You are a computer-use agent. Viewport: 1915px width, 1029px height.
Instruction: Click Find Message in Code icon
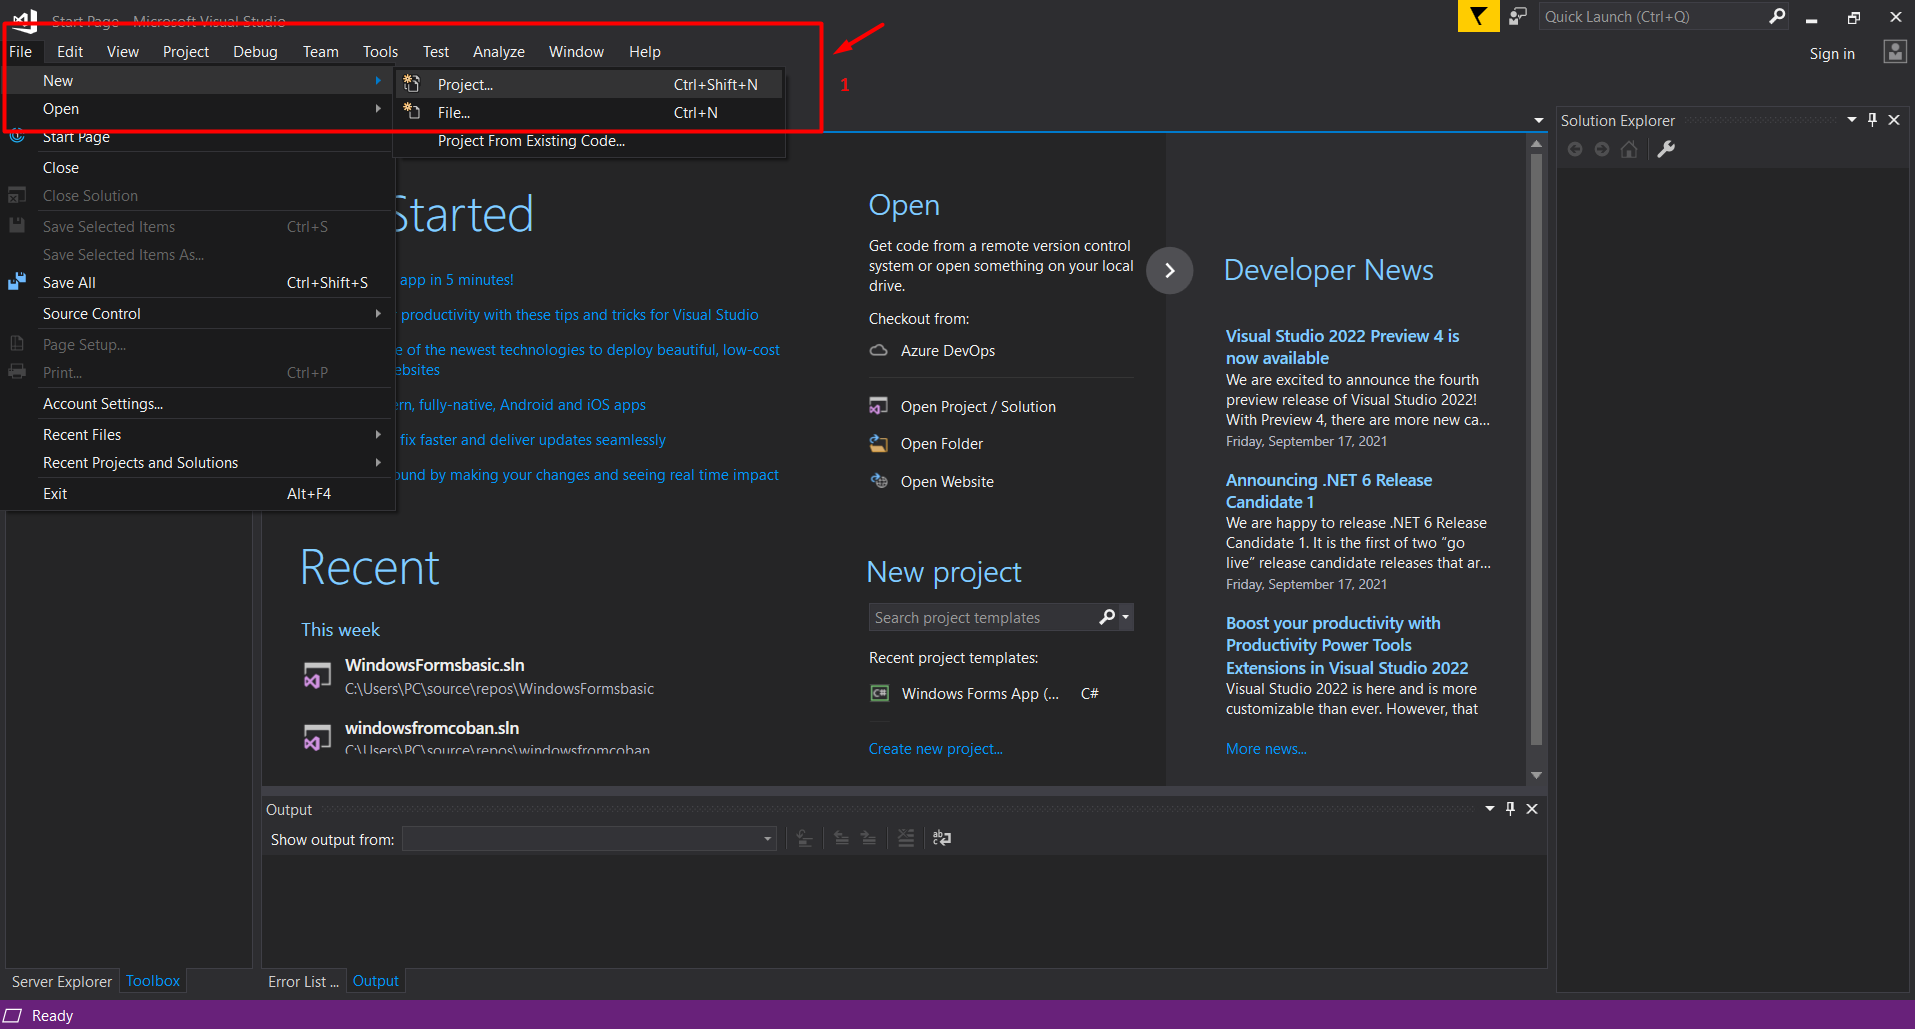point(805,838)
